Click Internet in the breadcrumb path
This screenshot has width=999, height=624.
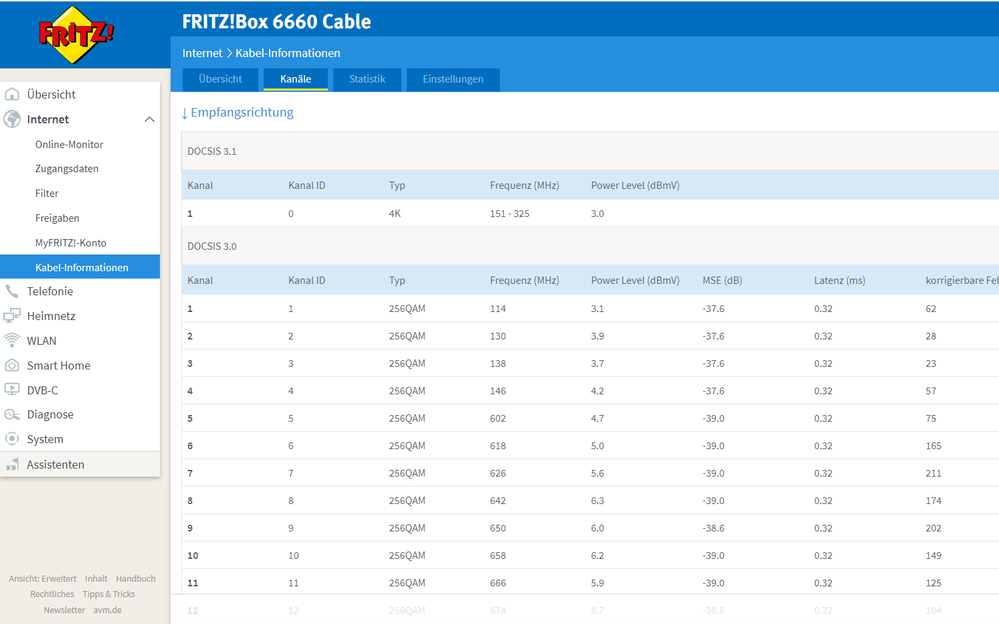point(202,53)
